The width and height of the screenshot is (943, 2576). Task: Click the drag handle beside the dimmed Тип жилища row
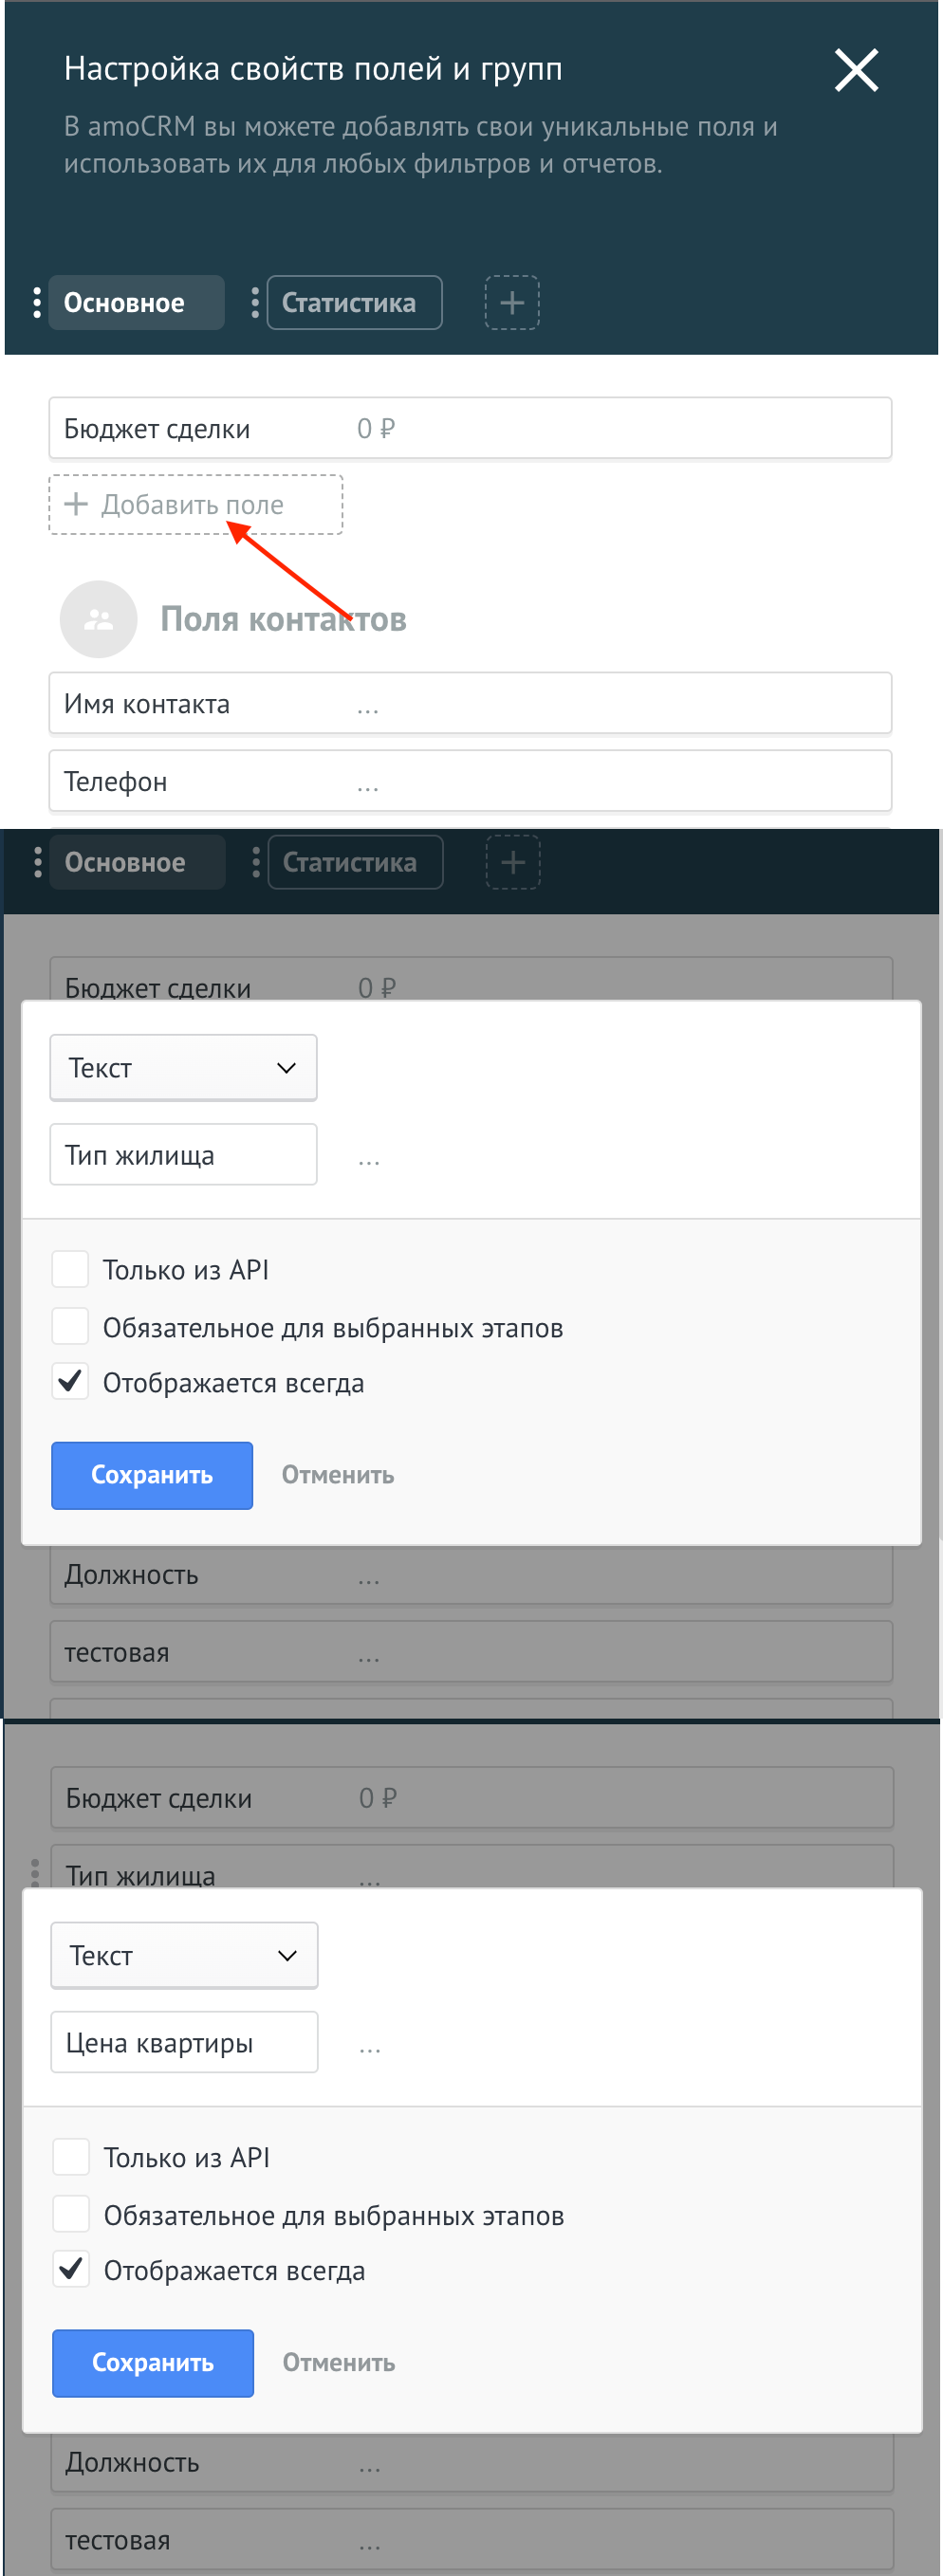35,1872
